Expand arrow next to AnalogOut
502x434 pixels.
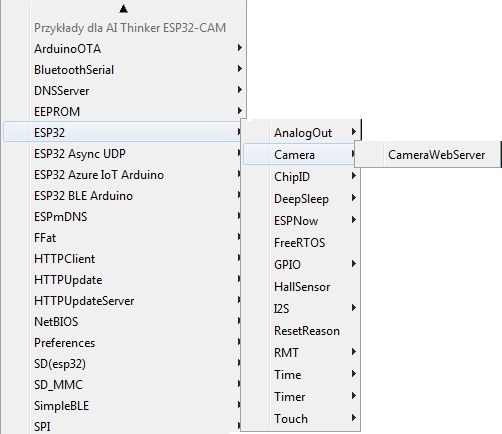[x=354, y=132]
